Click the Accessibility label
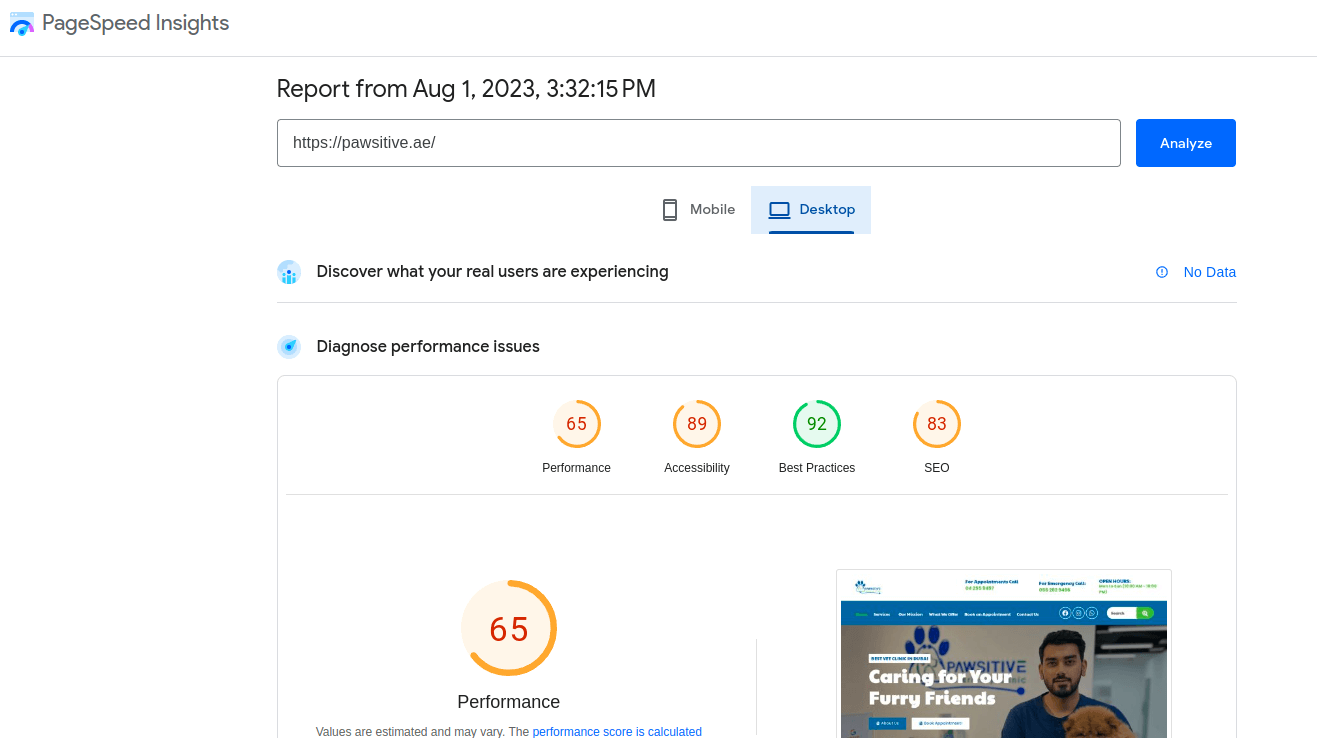Image resolution: width=1317 pixels, height=738 pixels. point(697,468)
